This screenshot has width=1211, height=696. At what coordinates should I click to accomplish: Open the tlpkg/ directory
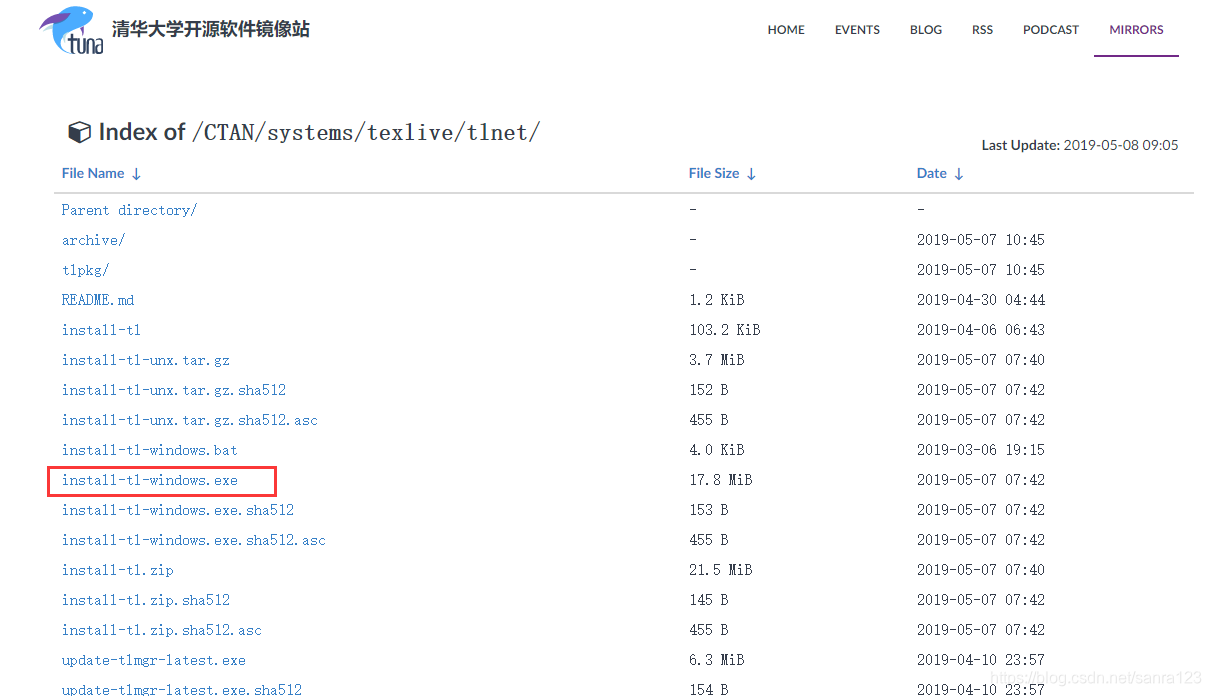[85, 270]
